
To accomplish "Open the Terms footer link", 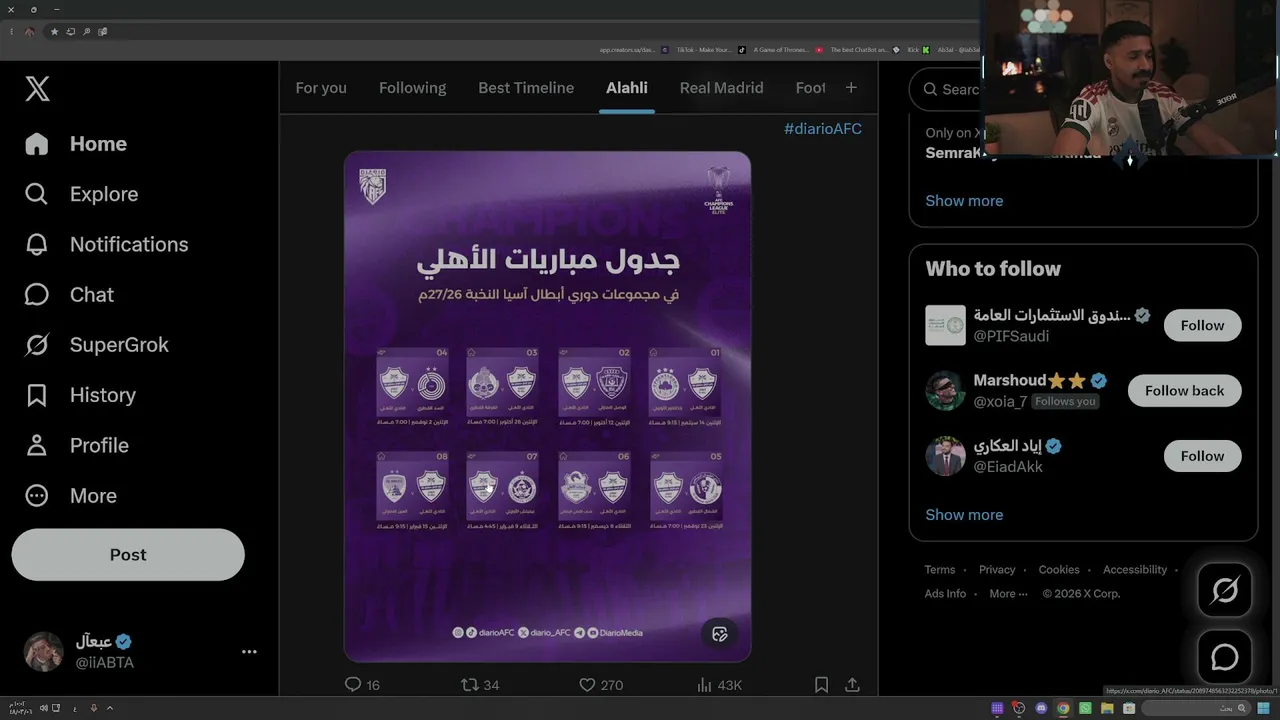I will click(x=940, y=570).
